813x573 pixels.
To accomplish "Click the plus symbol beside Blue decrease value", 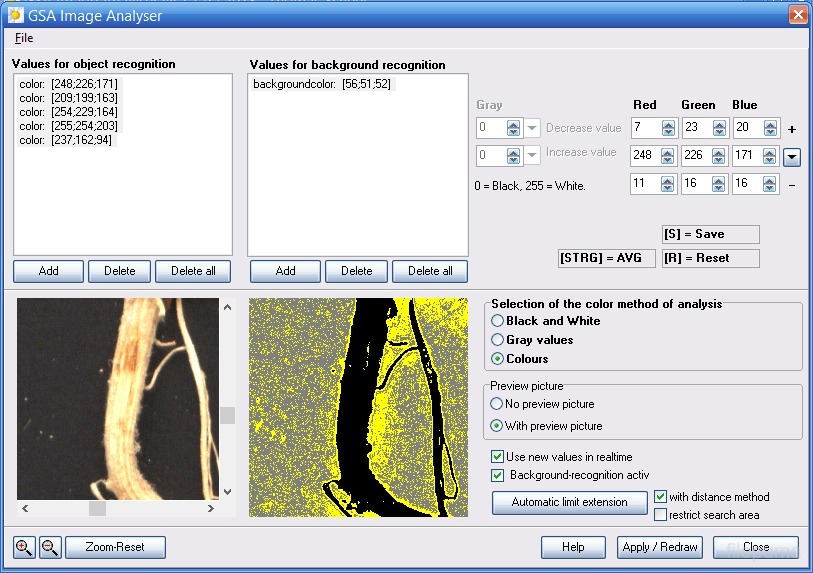I will pos(792,129).
